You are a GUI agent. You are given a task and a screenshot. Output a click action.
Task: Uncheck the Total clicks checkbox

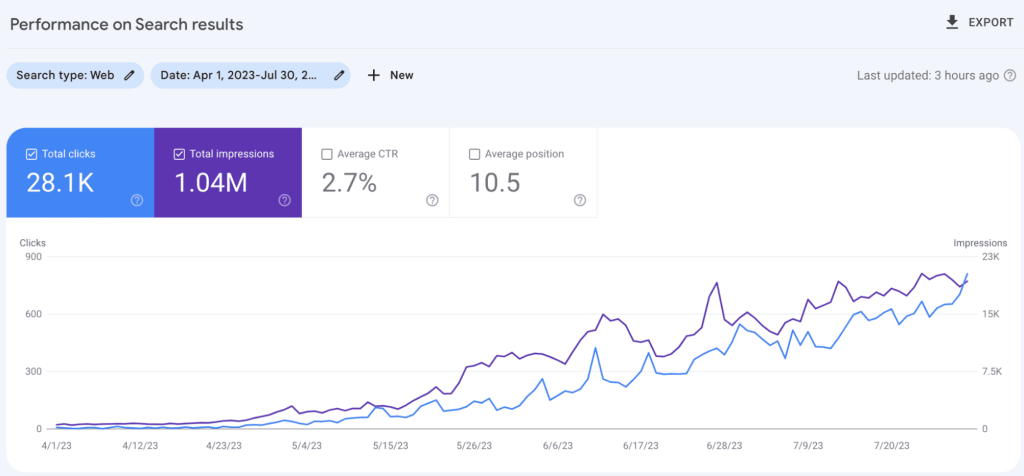coord(32,154)
